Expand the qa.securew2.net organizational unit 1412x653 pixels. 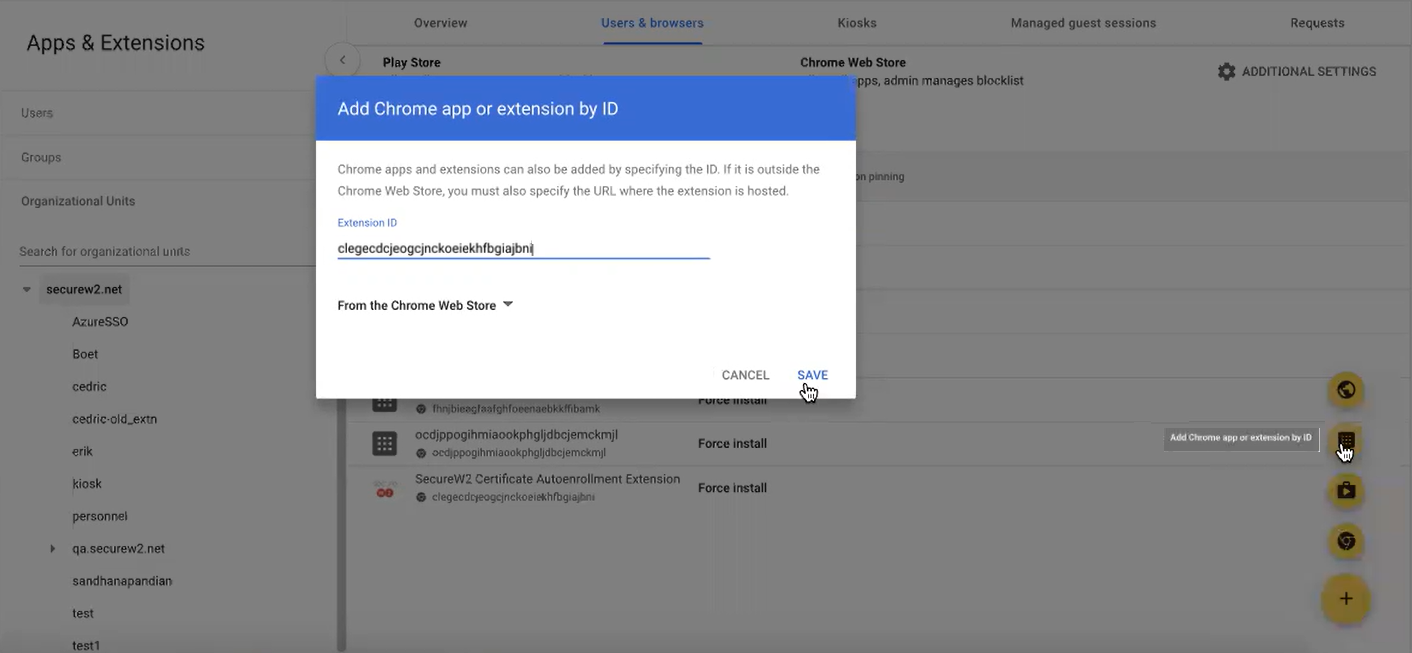click(x=52, y=549)
